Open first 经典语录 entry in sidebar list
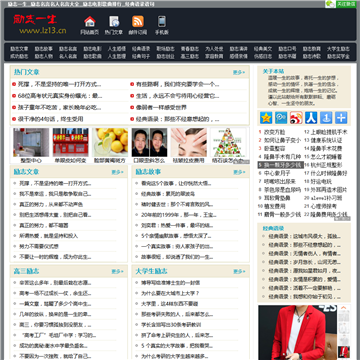Image resolution: width=360 pixels, height=360 pixels. click(x=305, y=236)
